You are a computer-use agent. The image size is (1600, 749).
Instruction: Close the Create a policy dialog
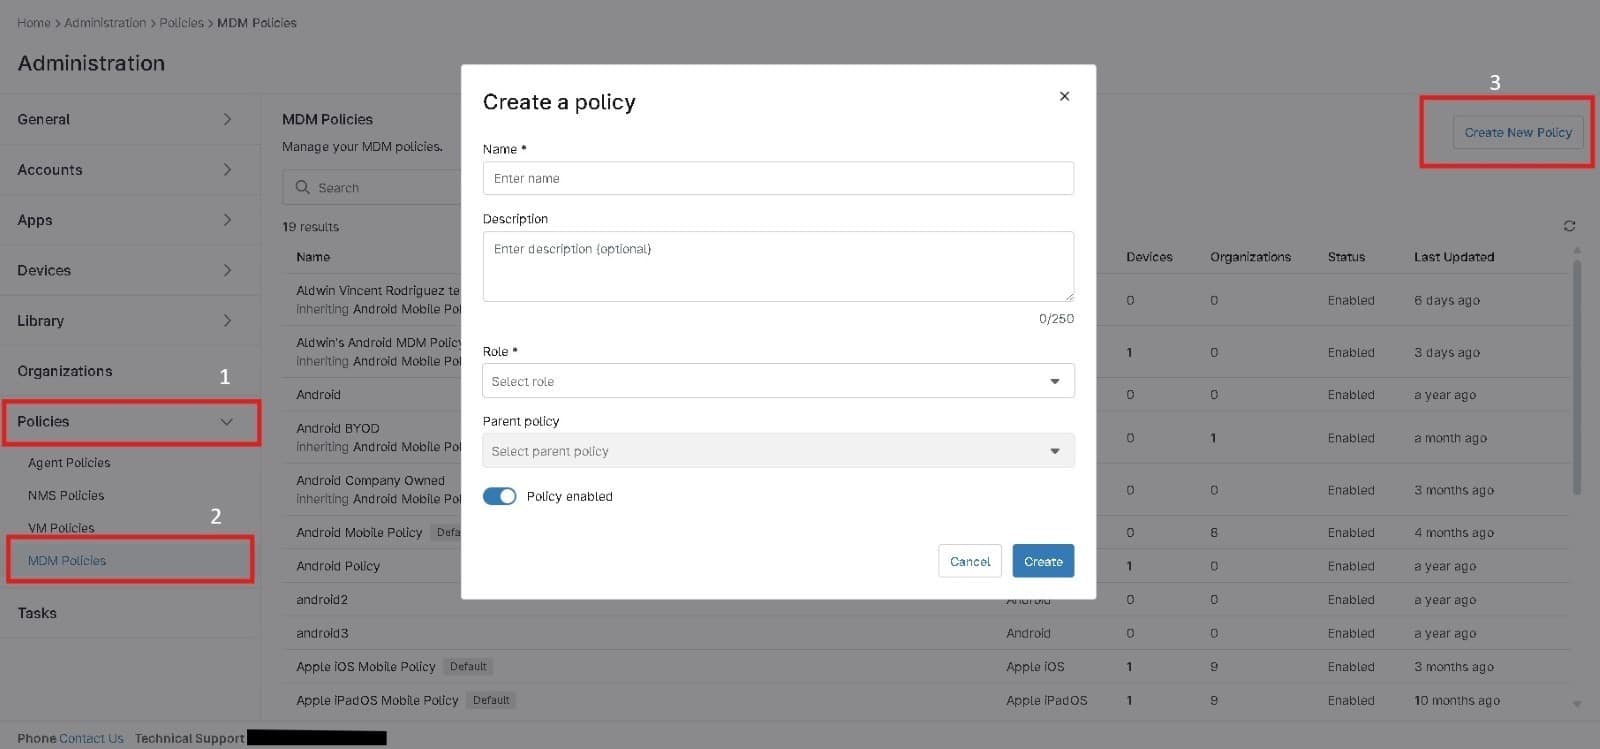[x=1063, y=96]
